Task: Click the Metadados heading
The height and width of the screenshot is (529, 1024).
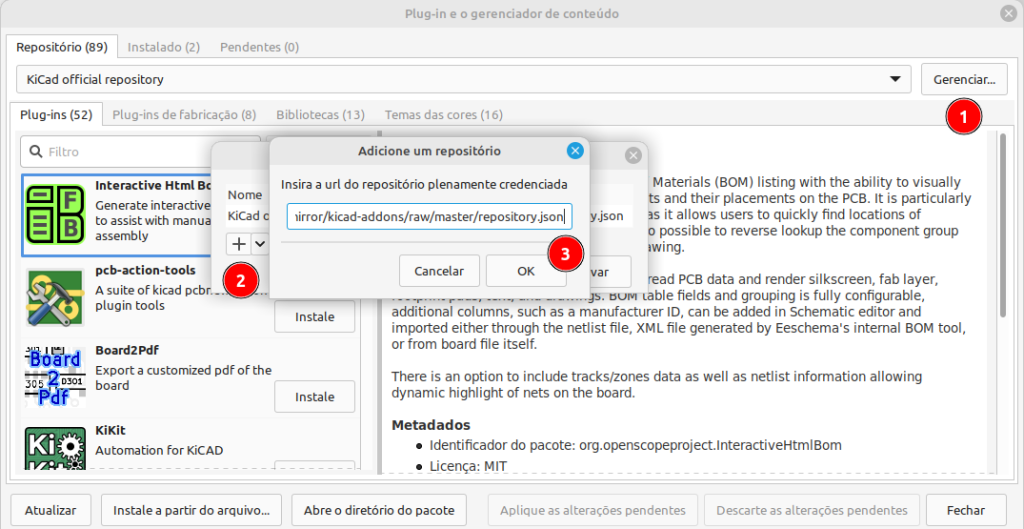Action: pos(430,425)
